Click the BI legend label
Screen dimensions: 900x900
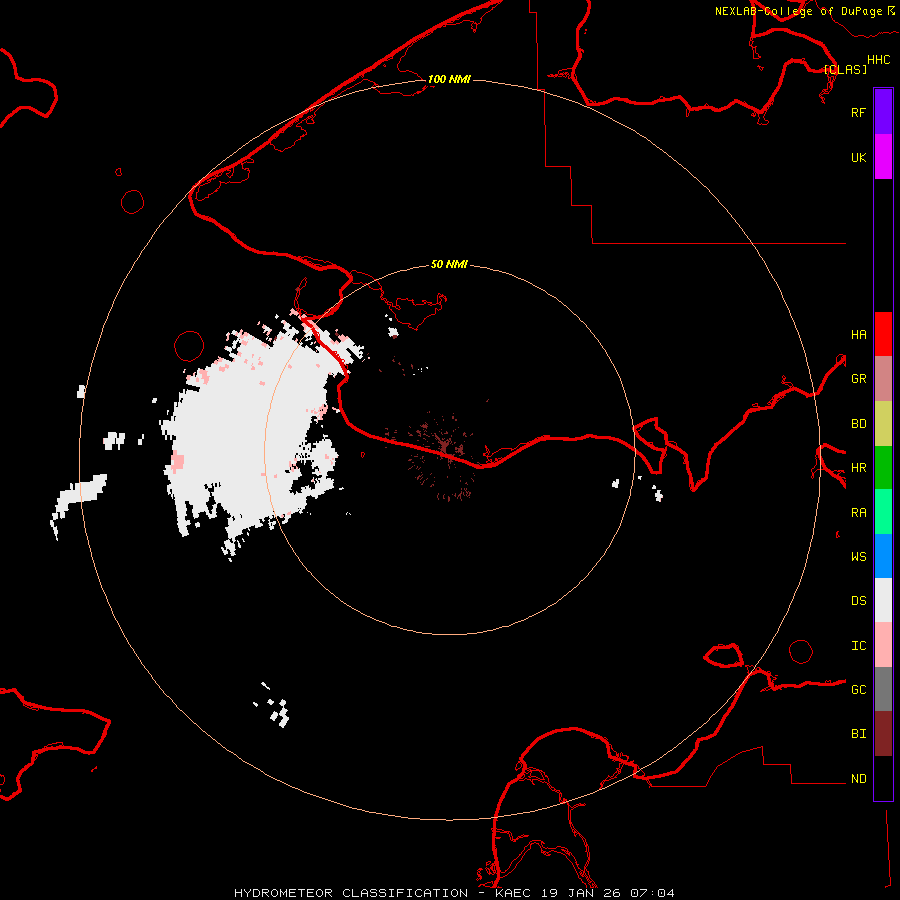coord(858,734)
